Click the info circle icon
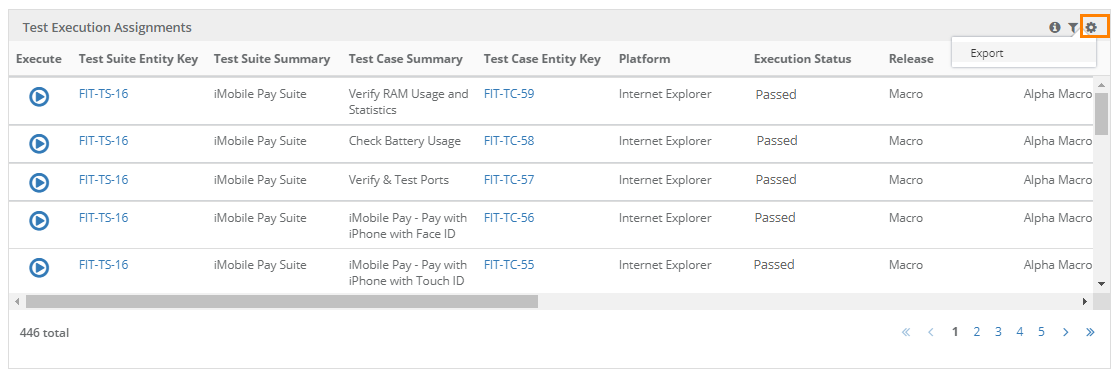The height and width of the screenshot is (372, 1113). [x=1055, y=28]
